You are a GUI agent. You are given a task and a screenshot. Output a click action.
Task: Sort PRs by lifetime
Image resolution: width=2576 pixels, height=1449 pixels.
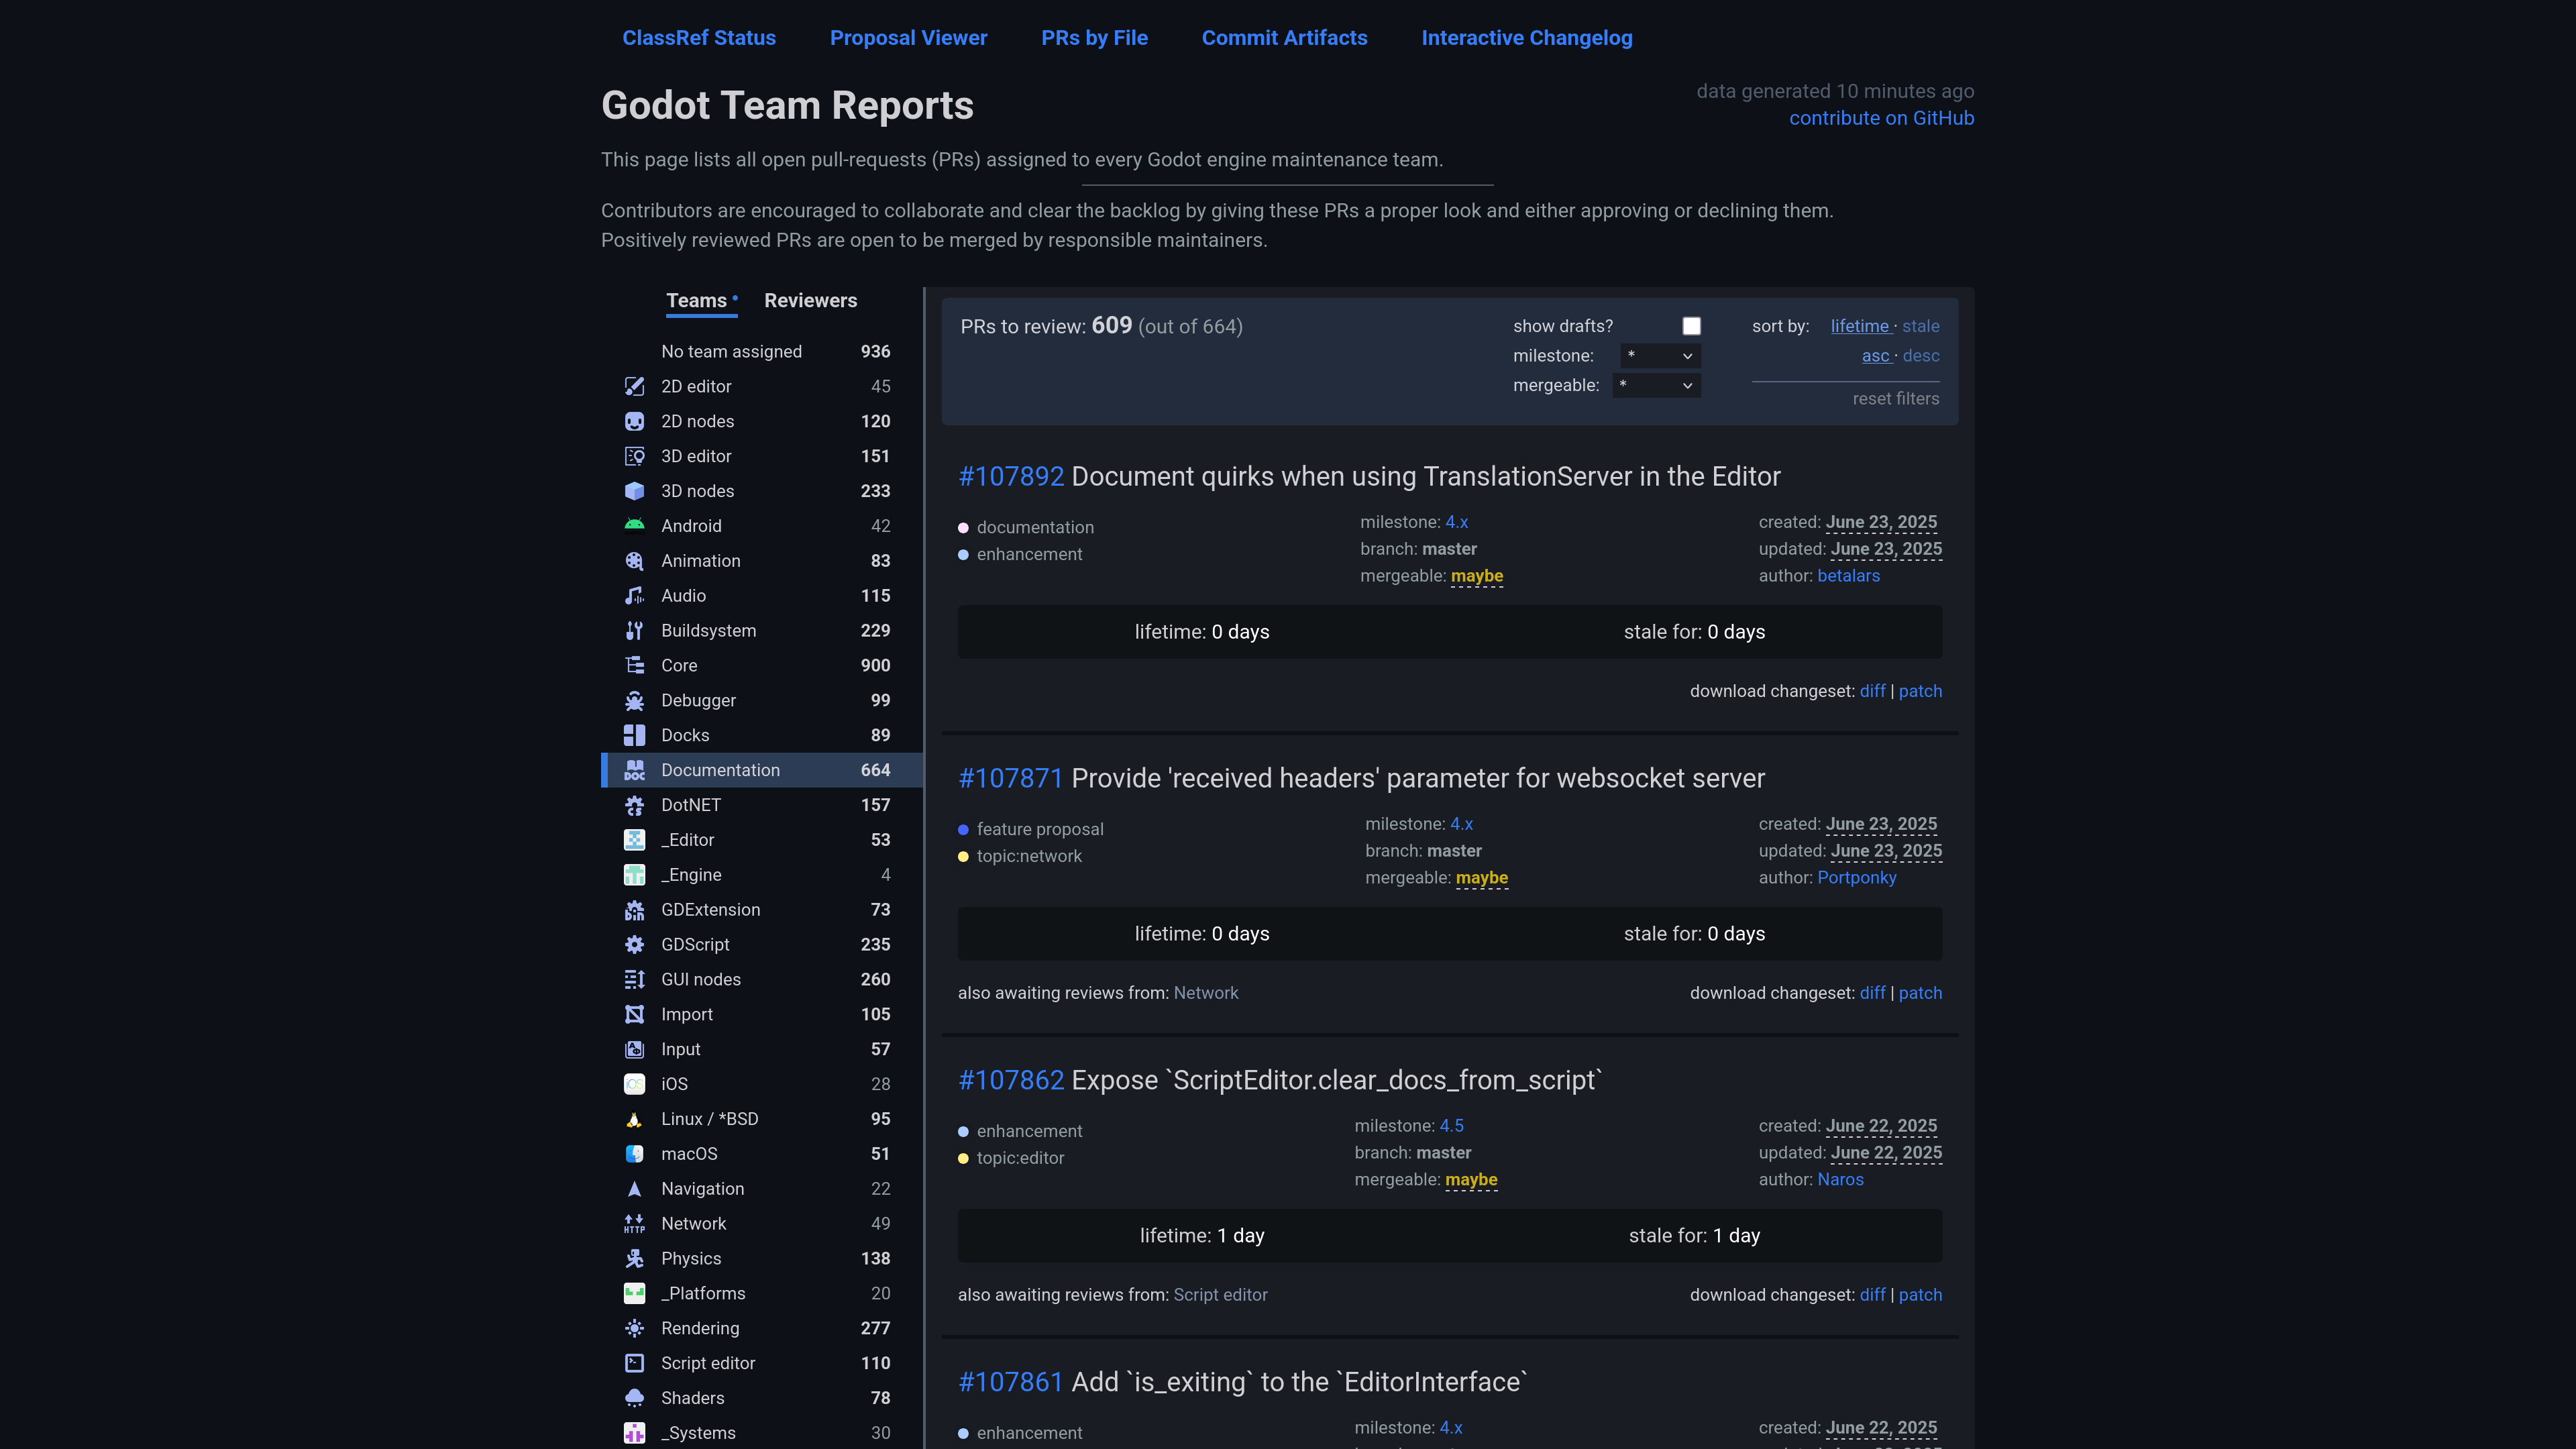[1859, 326]
